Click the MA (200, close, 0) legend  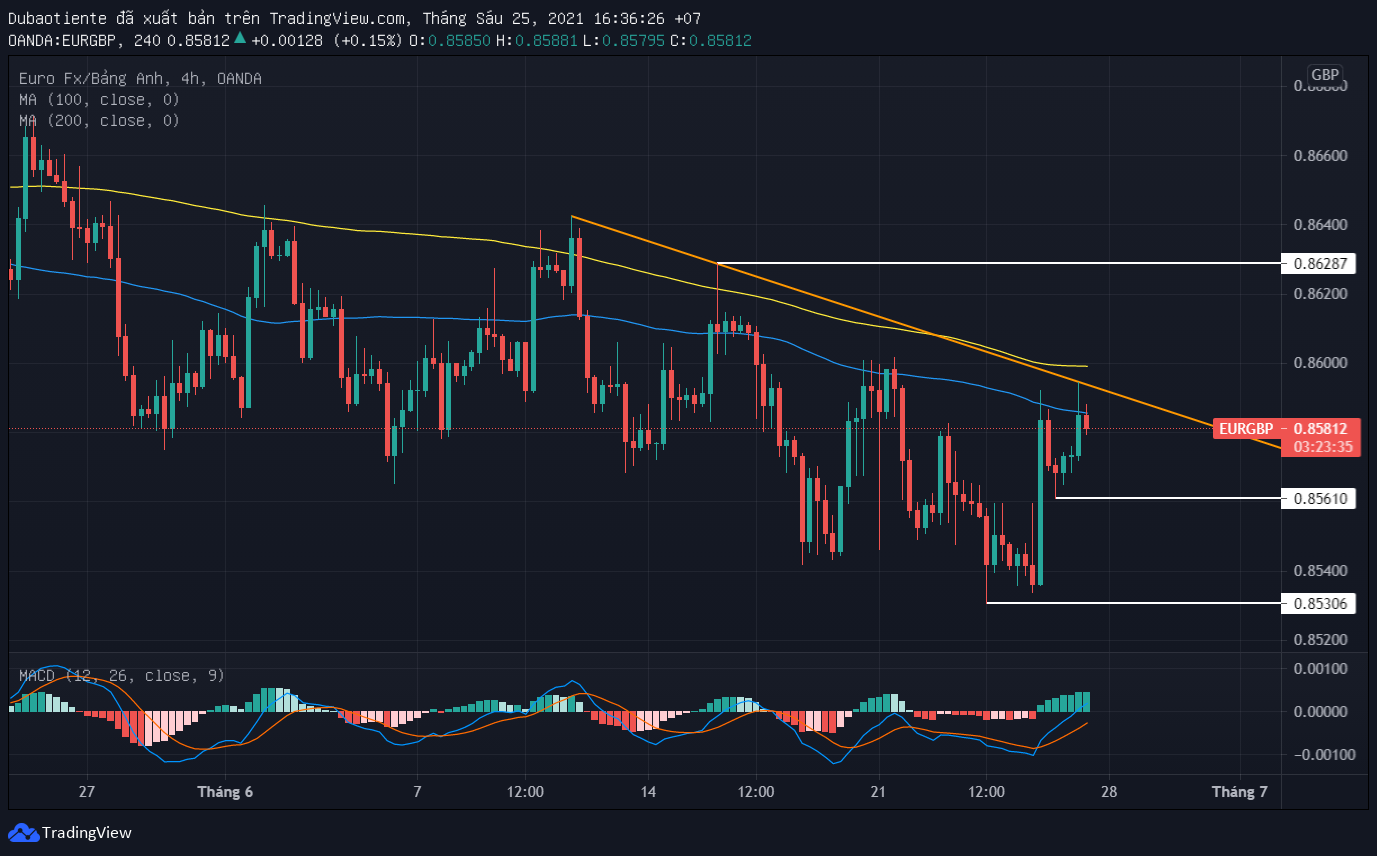coord(99,120)
